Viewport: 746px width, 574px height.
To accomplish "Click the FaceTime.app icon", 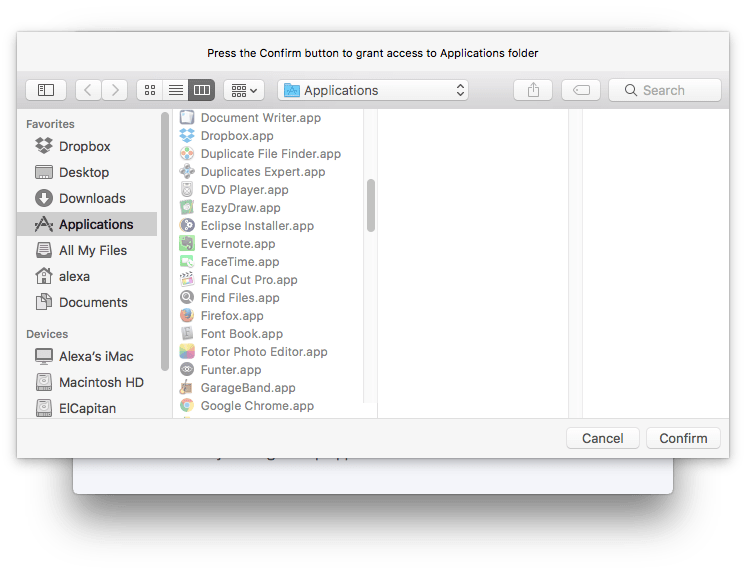I will (187, 262).
